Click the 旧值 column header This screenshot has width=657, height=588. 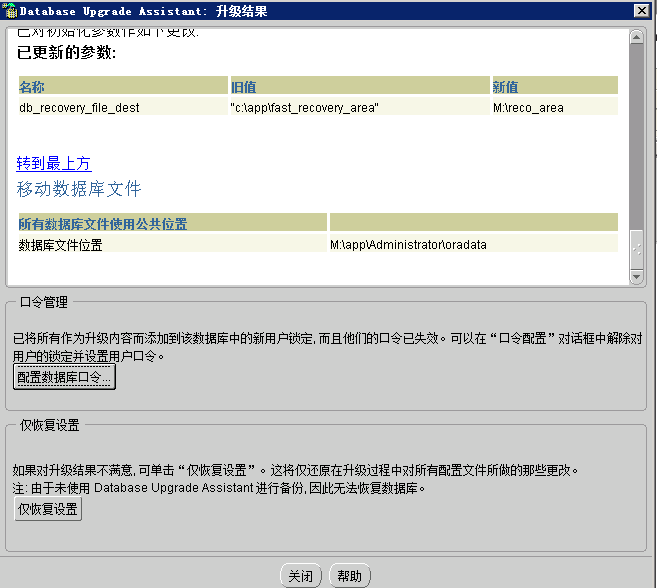(360, 86)
